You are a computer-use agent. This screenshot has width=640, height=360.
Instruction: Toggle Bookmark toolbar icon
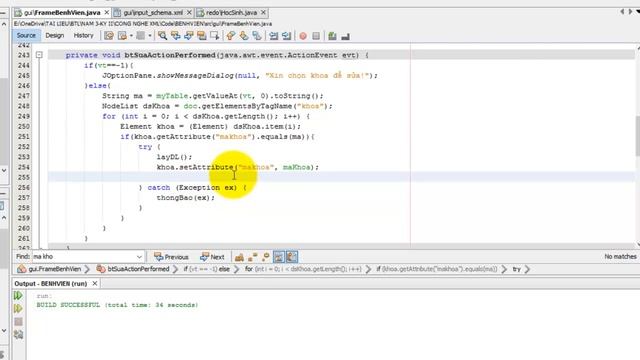pyautogui.click(x=257, y=36)
